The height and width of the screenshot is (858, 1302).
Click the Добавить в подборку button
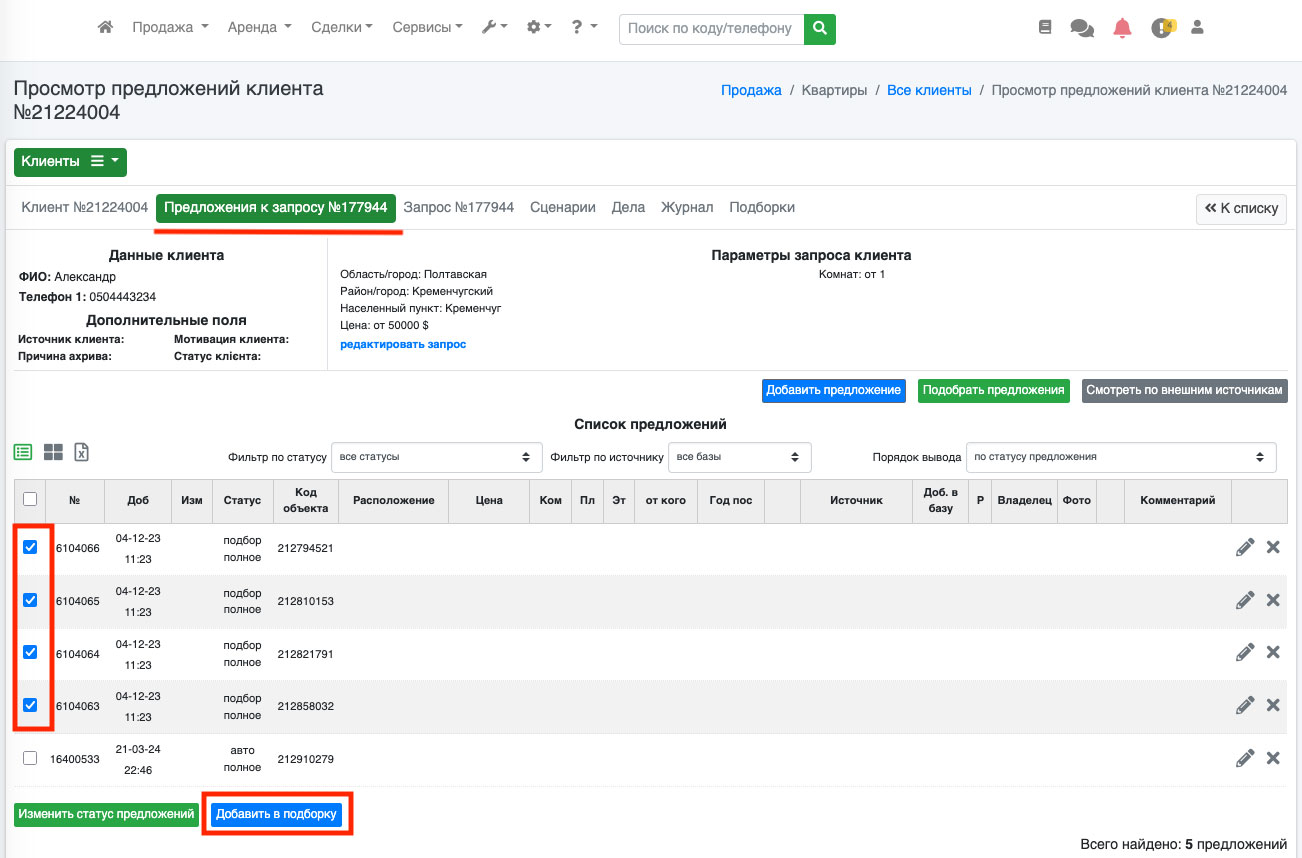click(276, 815)
